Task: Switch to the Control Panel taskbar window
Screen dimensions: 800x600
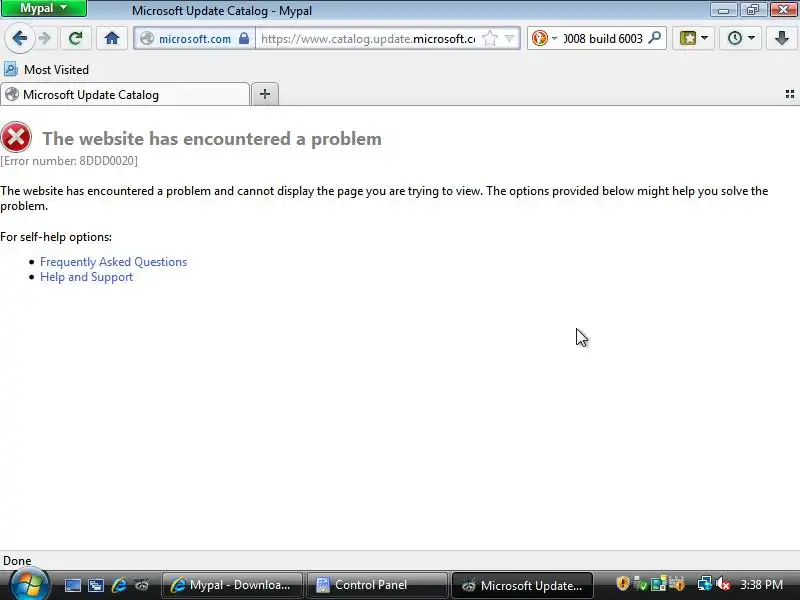Action: tap(377, 585)
